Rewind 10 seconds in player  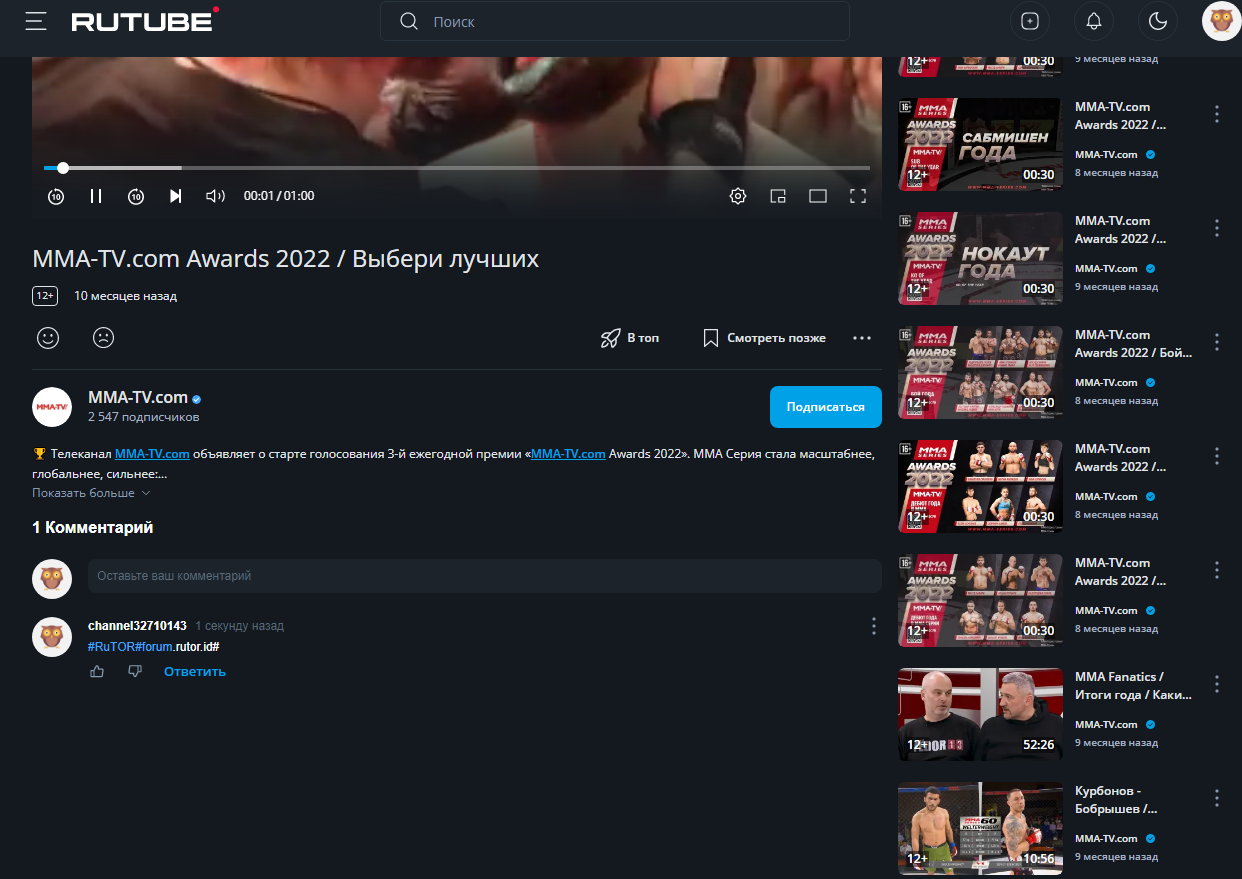56,196
